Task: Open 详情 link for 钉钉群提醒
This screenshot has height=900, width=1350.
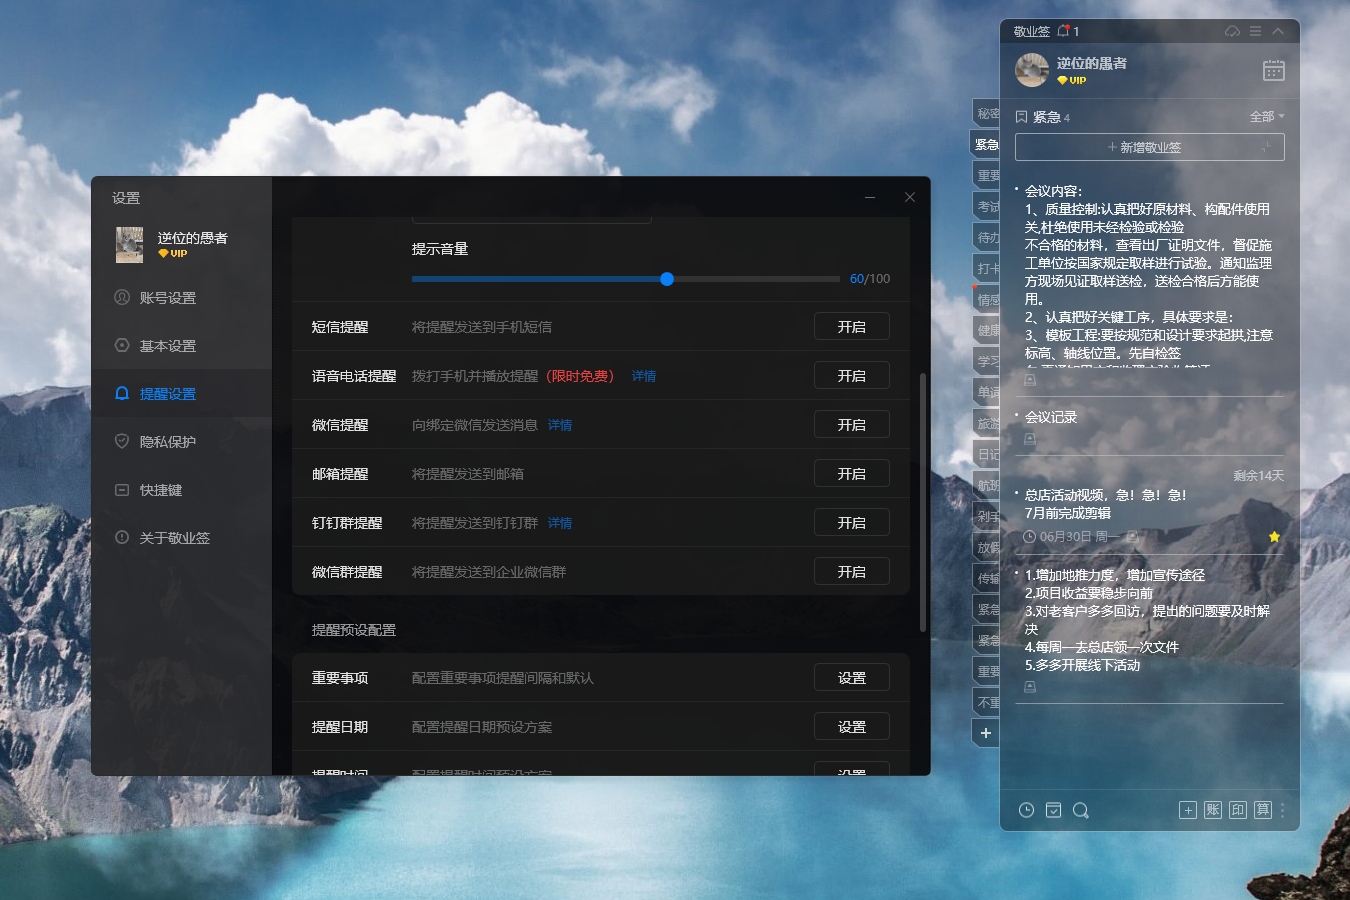Action: [560, 523]
